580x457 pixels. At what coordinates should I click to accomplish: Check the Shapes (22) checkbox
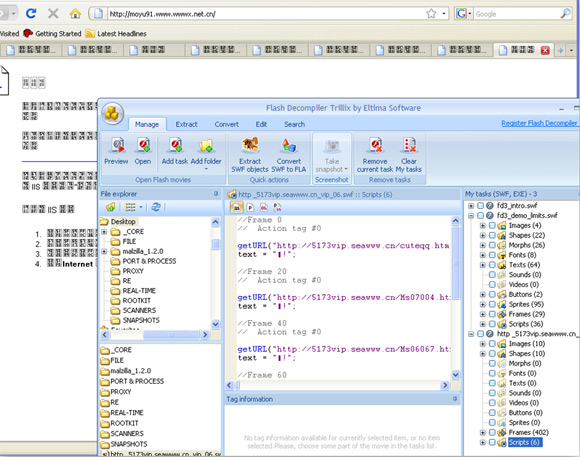click(x=492, y=235)
